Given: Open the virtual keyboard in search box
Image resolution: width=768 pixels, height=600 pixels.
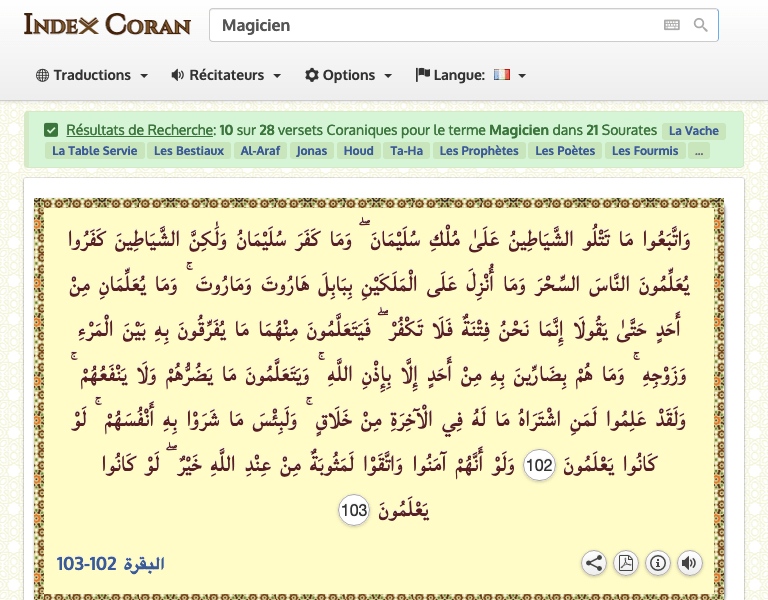Looking at the screenshot, I should pyautogui.click(x=671, y=26).
